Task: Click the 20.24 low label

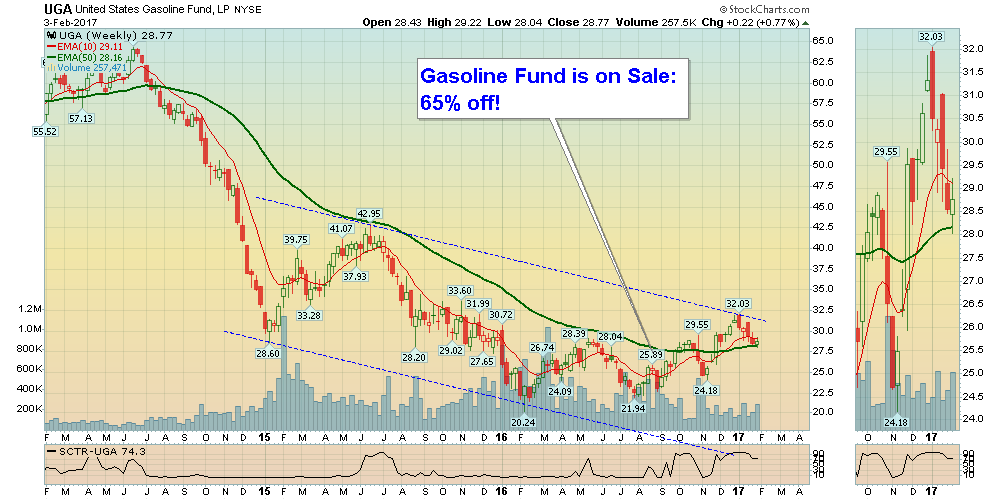Action: (x=523, y=422)
